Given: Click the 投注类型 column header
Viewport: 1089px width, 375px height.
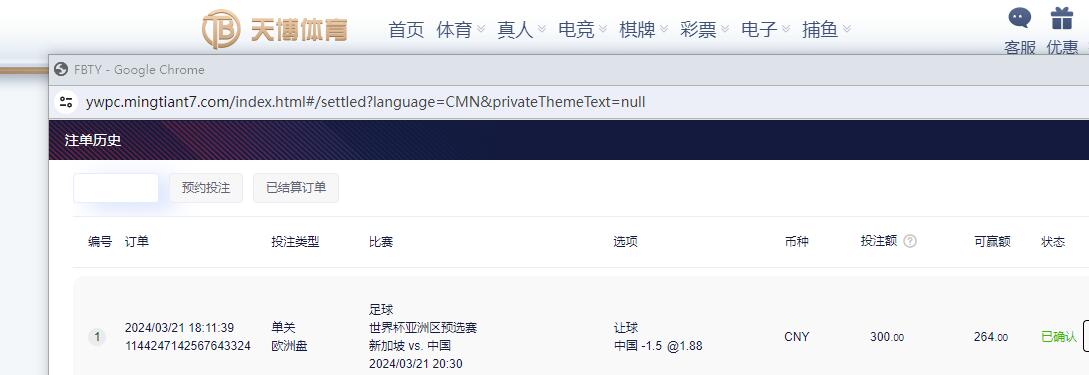Looking at the screenshot, I should pos(295,242).
